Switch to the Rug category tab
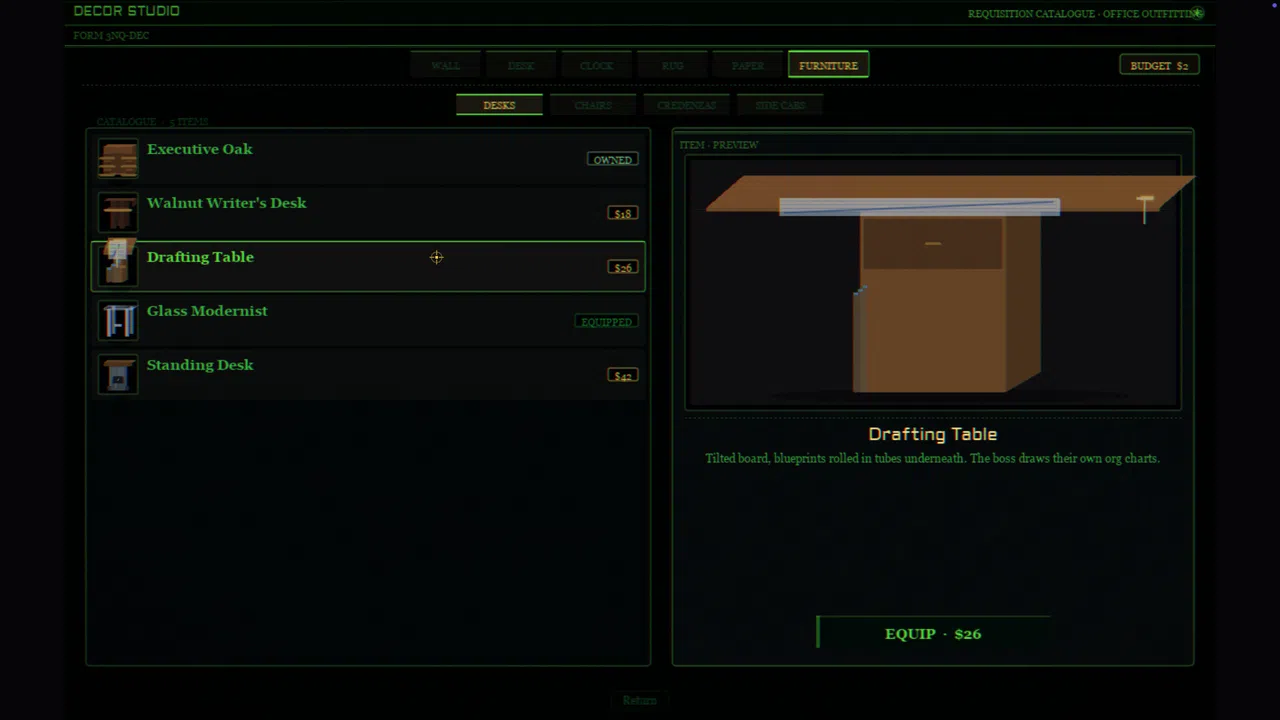 672,65
